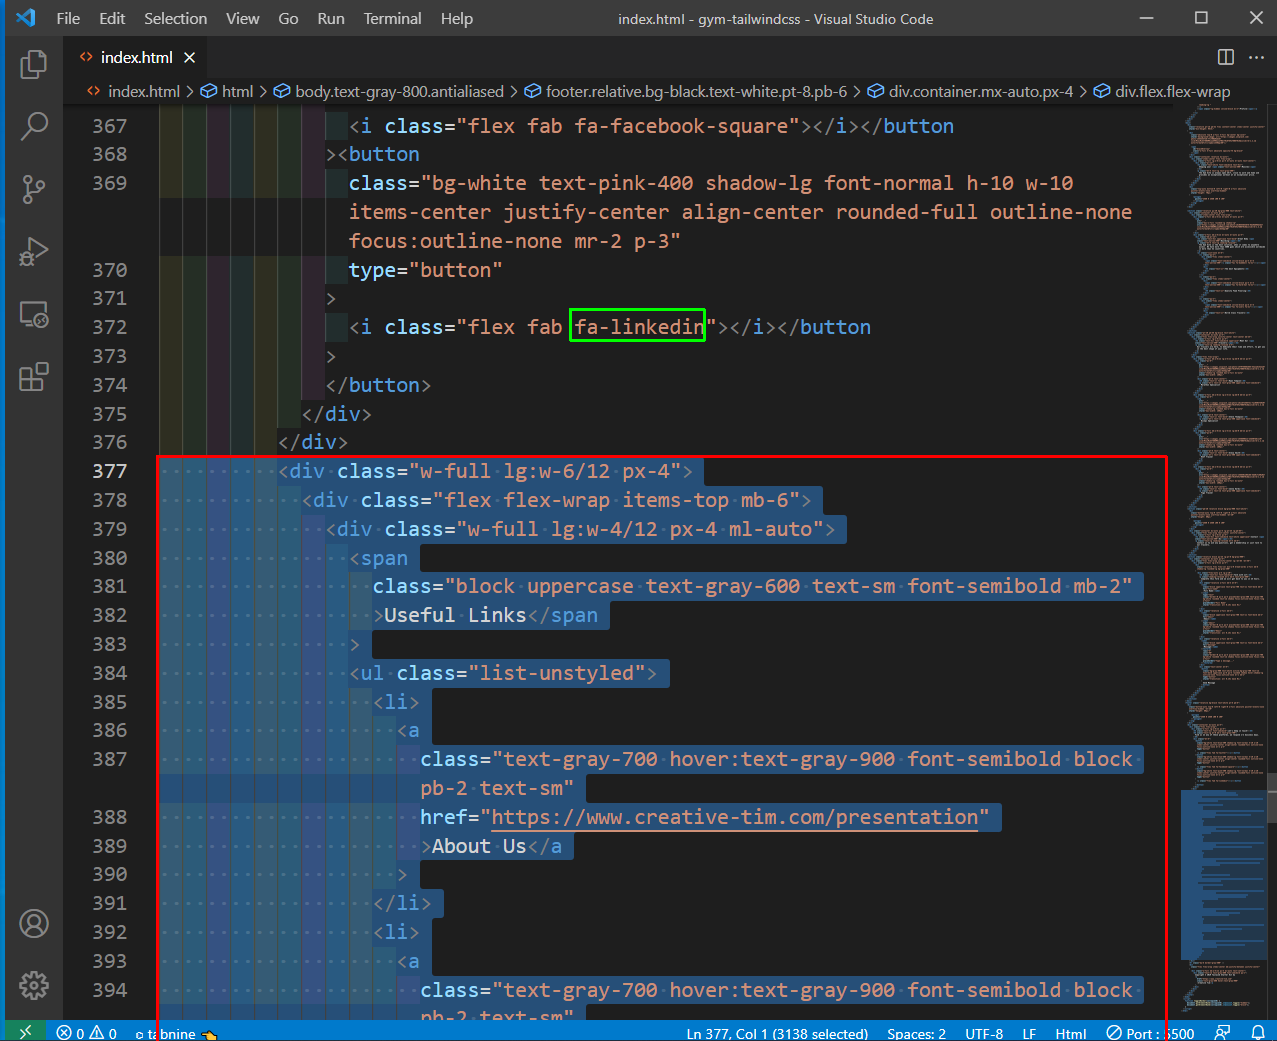The width and height of the screenshot is (1277, 1041).
Task: Click the vertical scrollbar thumb
Action: point(1271,798)
